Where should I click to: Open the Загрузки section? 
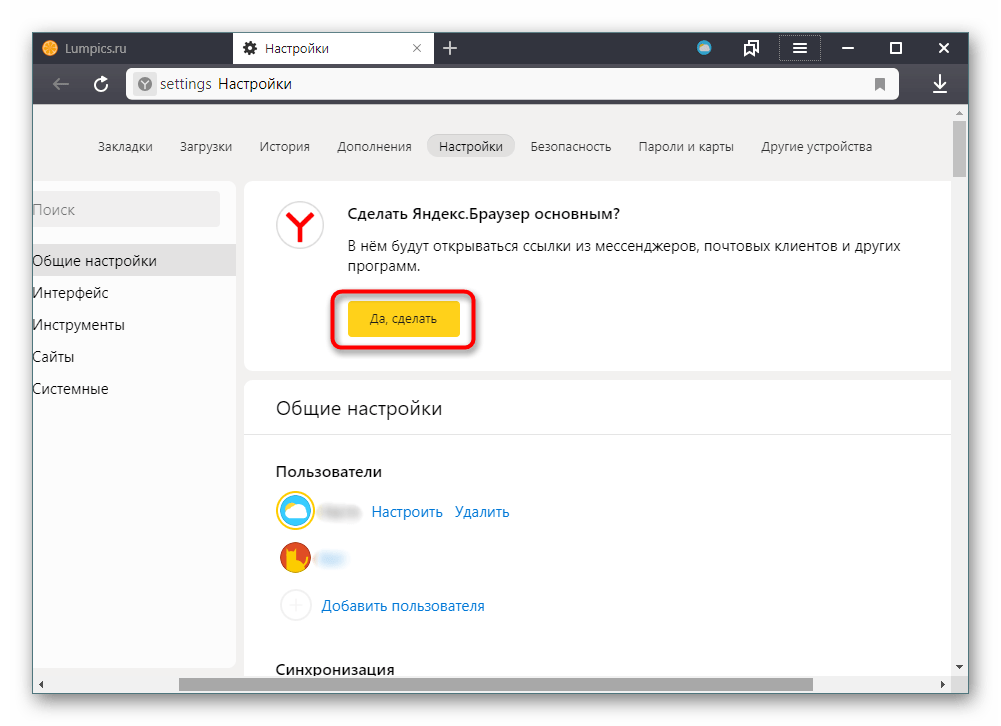206,147
